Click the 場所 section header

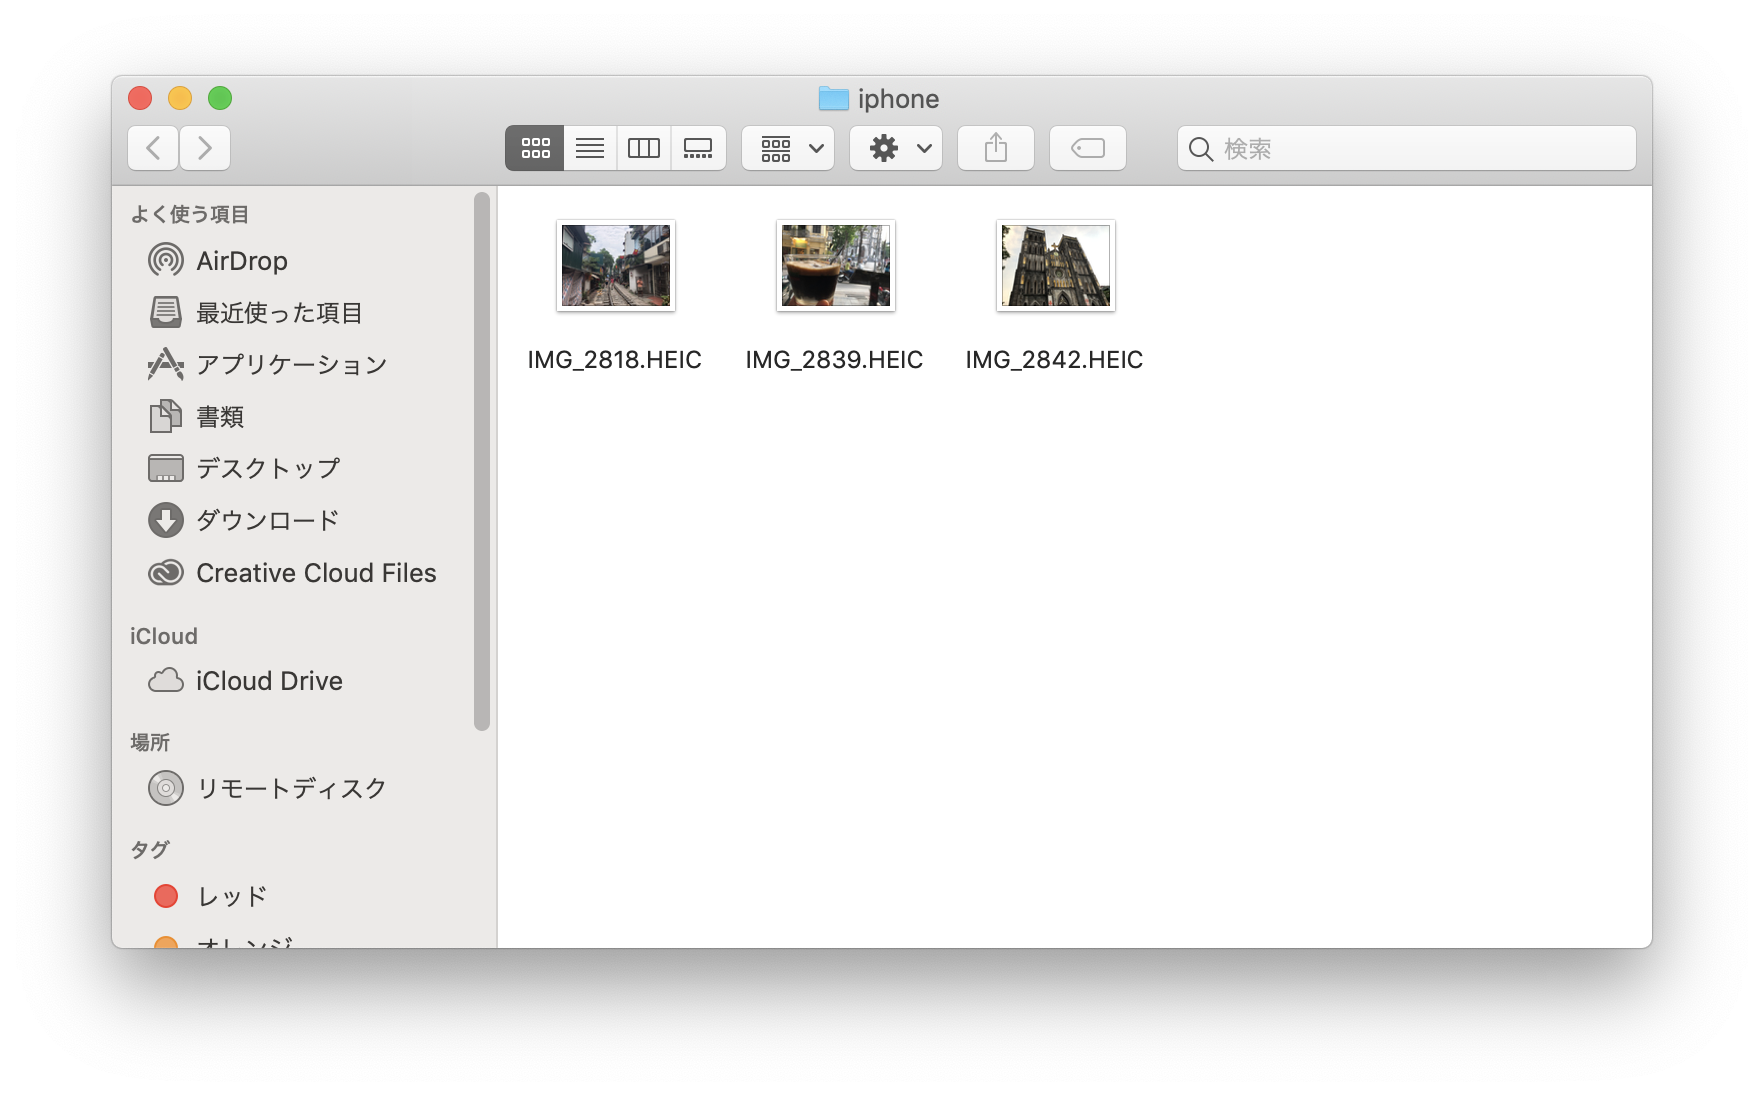(150, 742)
